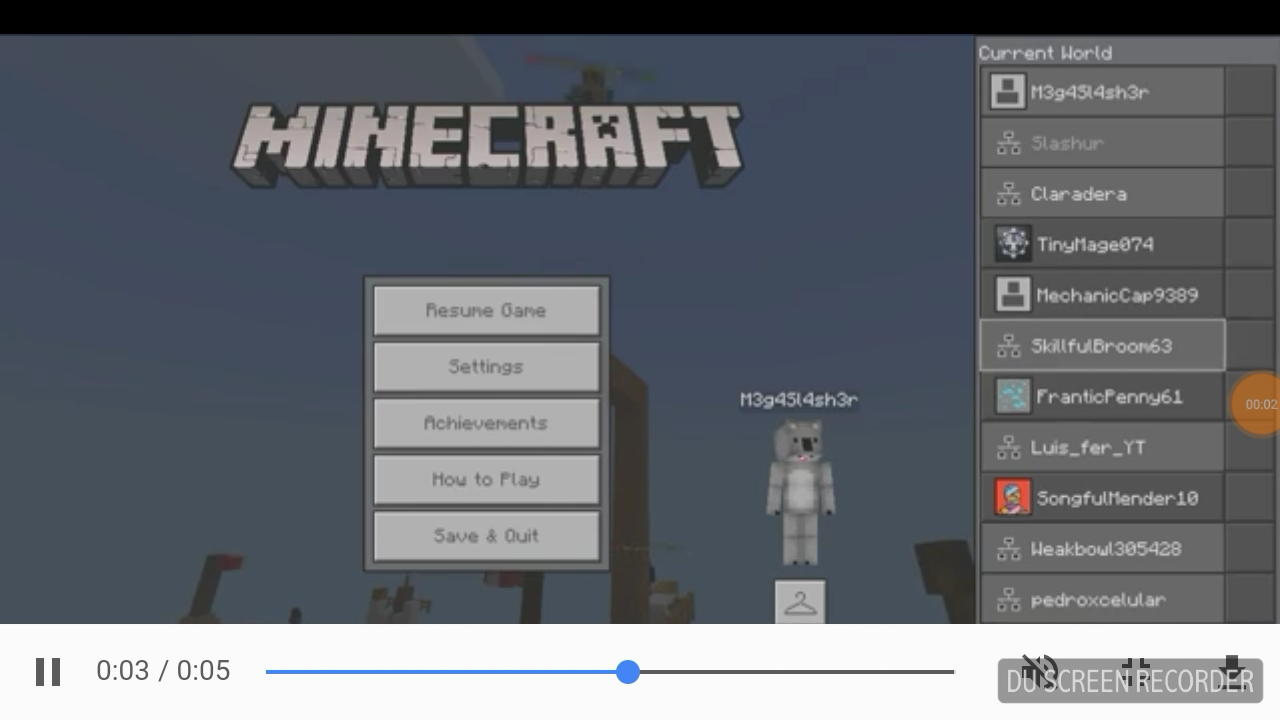Click the M3g45l4sh3r nametag above the koala character
Viewport: 1280px width, 720px height.
pyautogui.click(x=799, y=400)
